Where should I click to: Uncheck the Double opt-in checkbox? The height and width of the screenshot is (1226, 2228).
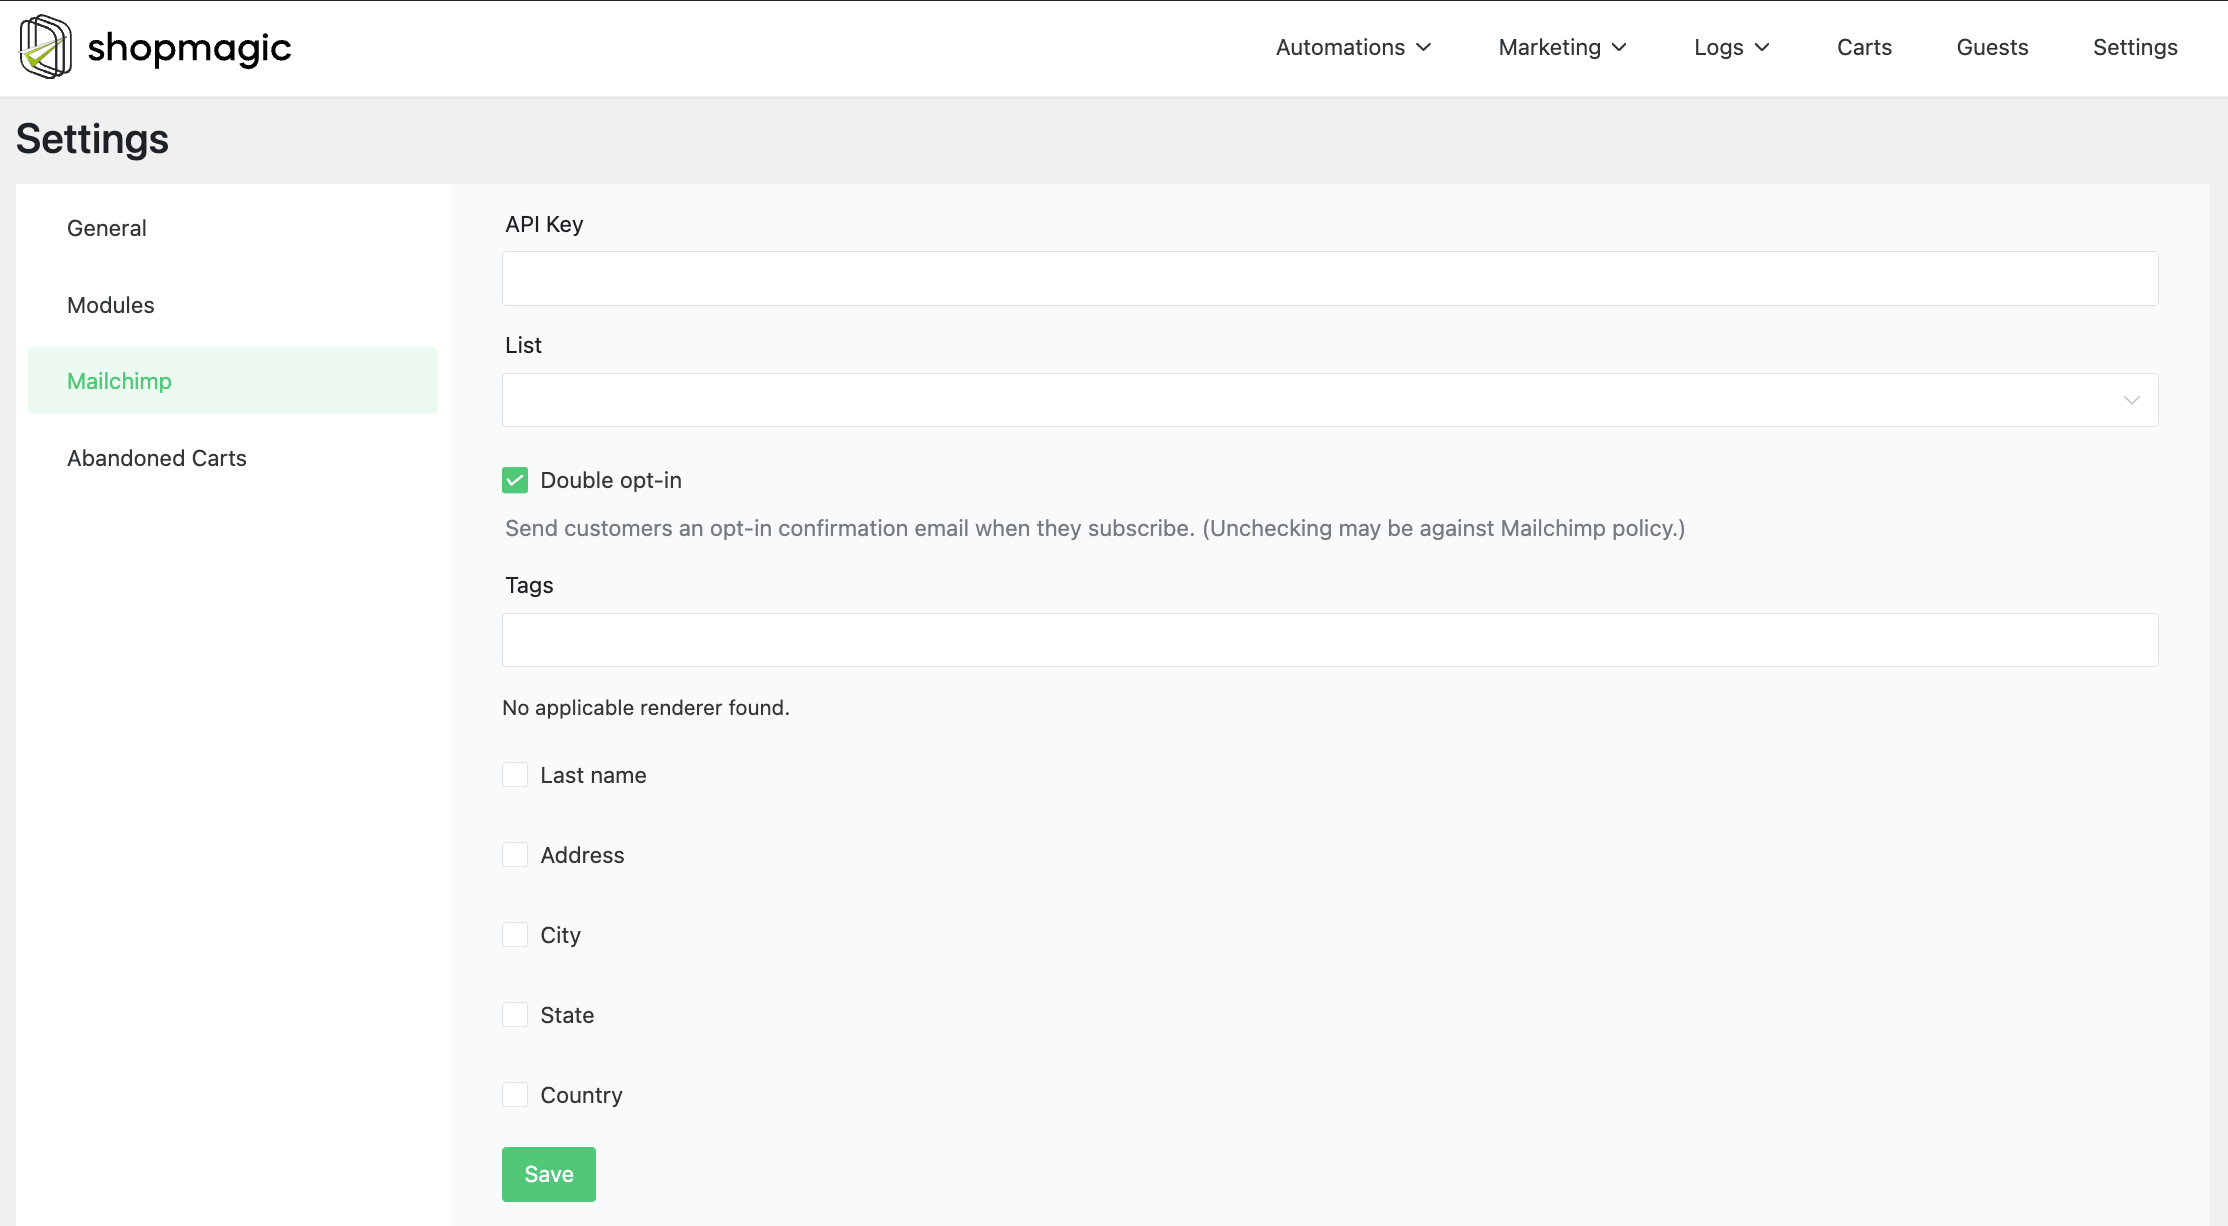[x=515, y=480]
